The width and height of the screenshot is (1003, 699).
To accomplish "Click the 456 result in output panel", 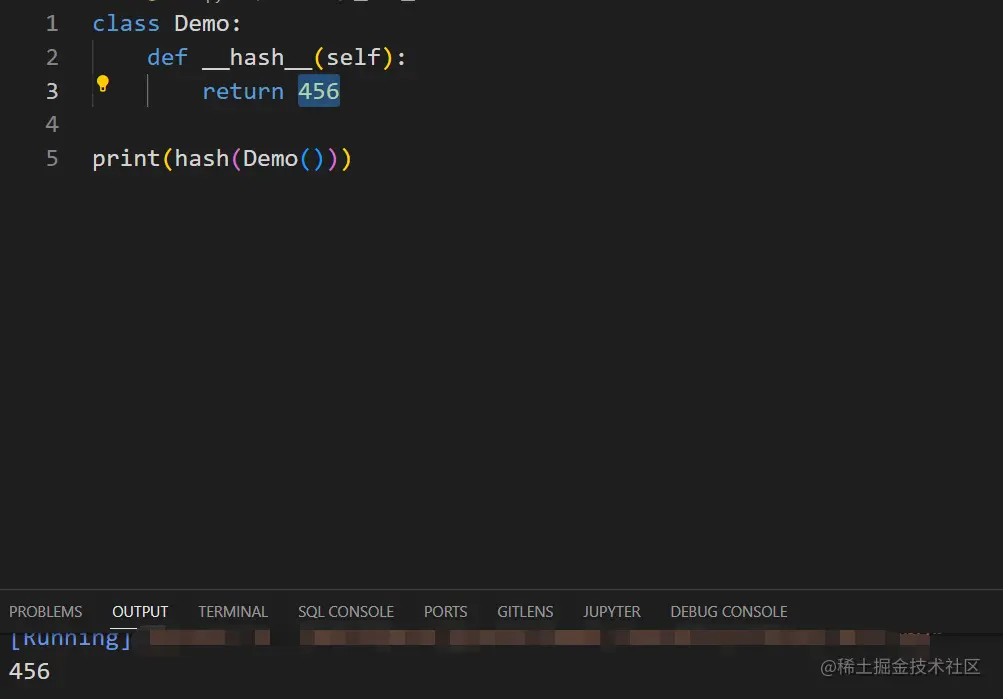I will 29,672.
